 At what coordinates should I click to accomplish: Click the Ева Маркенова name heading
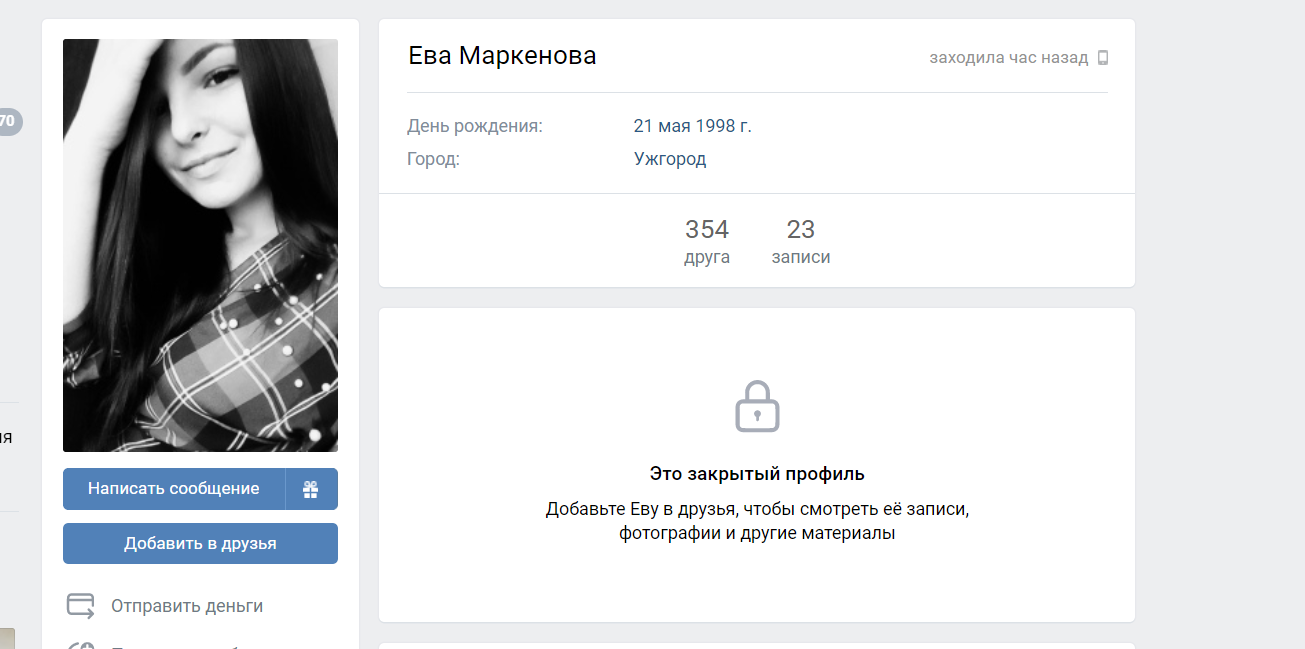point(503,56)
